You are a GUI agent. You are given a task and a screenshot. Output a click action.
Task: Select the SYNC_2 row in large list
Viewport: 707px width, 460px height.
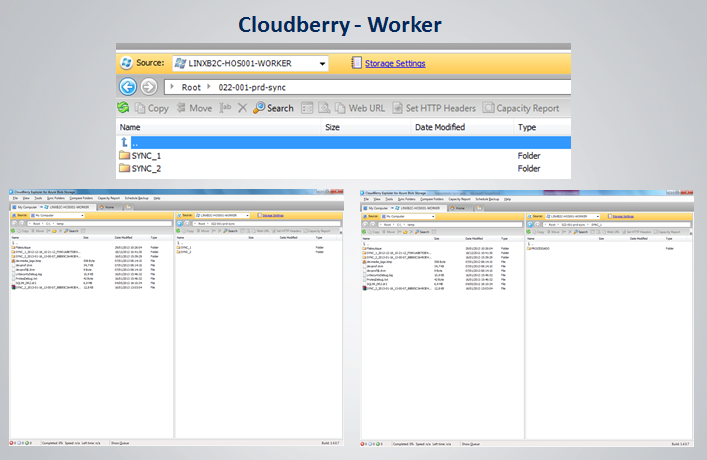[x=344, y=168]
